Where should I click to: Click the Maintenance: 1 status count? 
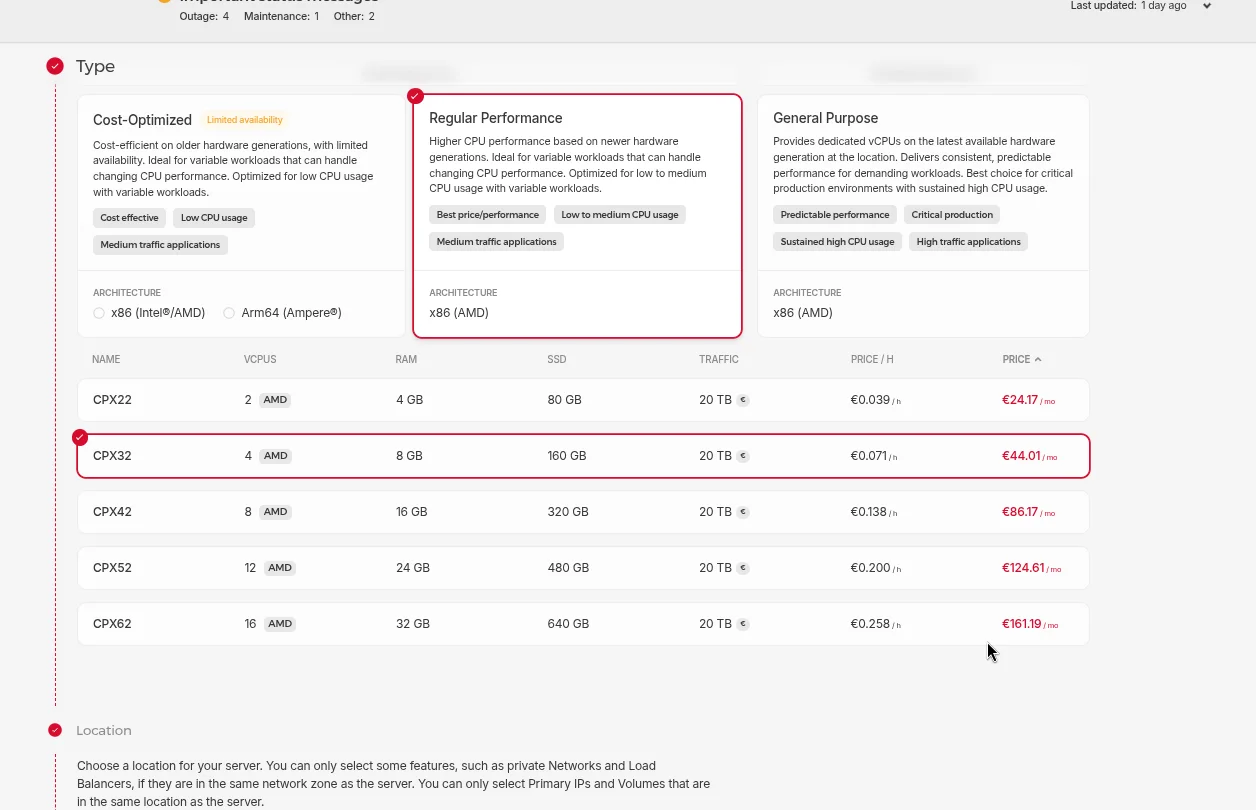tap(282, 17)
